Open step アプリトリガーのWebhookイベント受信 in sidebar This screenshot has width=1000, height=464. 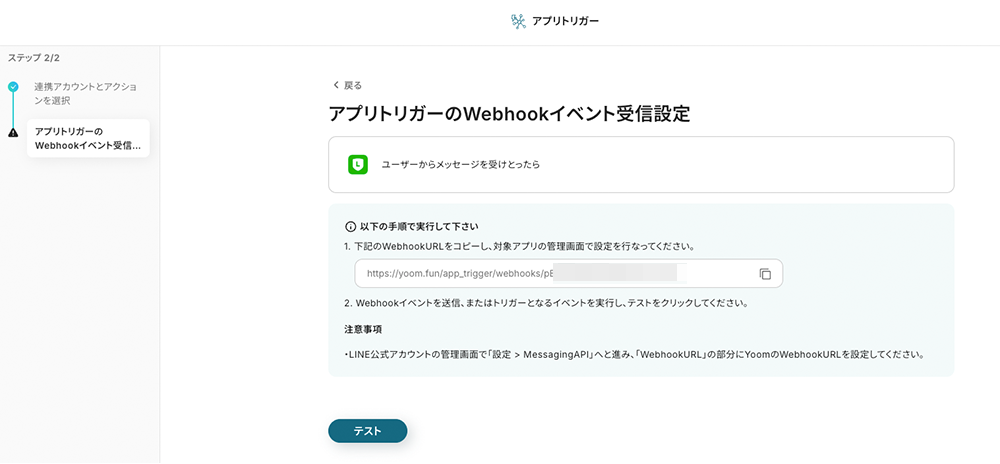(88, 138)
